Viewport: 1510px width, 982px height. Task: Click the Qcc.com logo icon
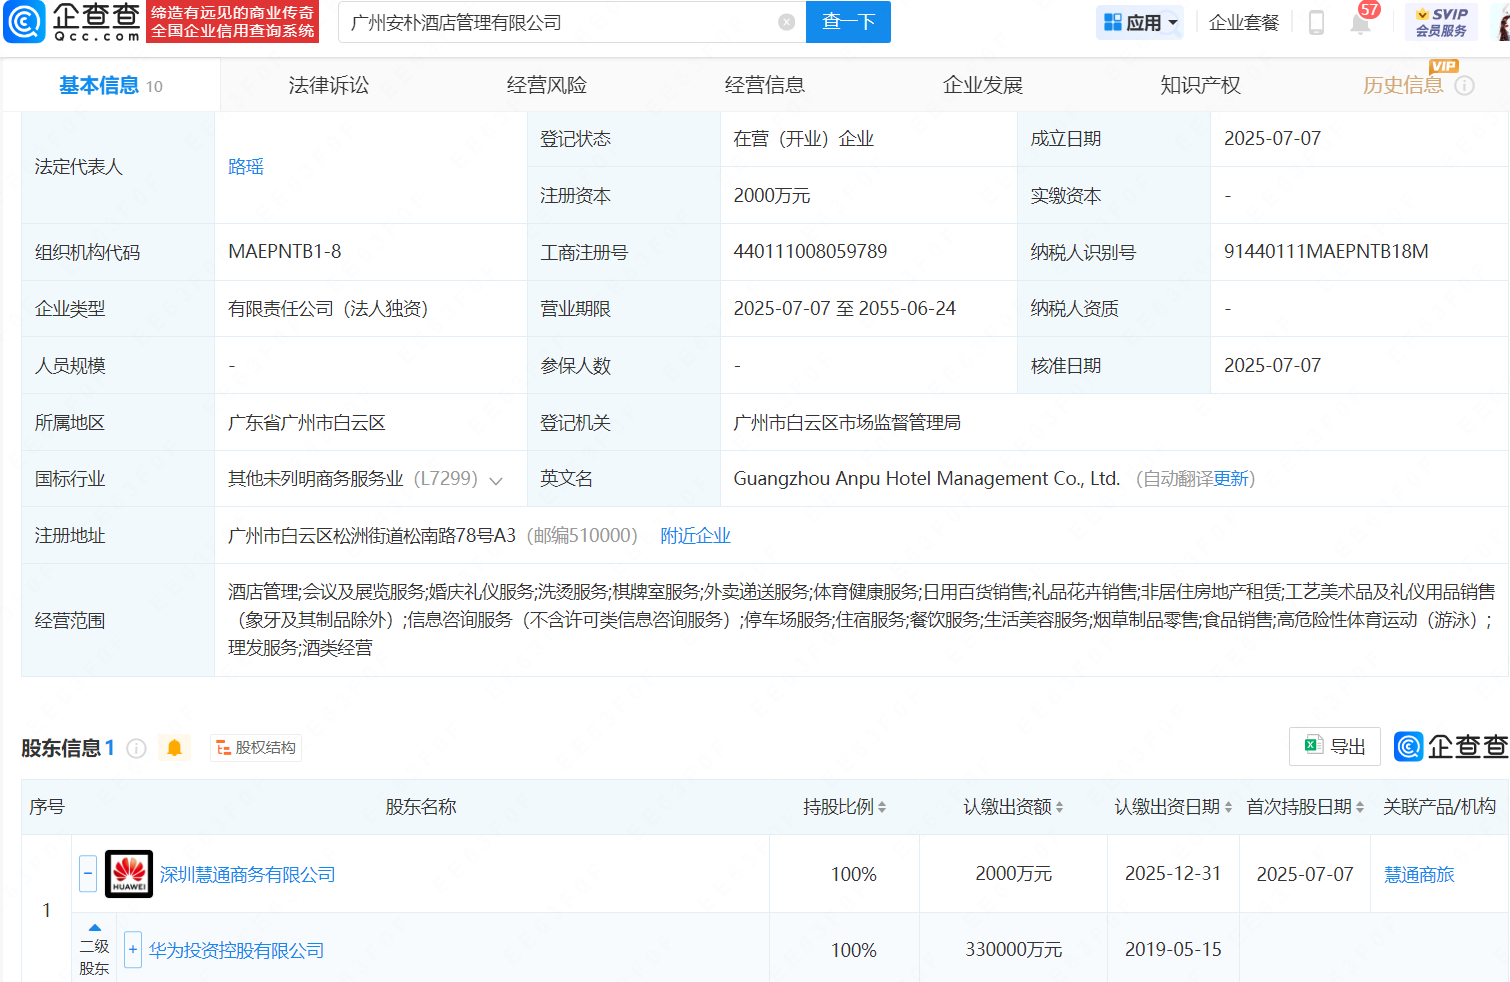click(24, 22)
